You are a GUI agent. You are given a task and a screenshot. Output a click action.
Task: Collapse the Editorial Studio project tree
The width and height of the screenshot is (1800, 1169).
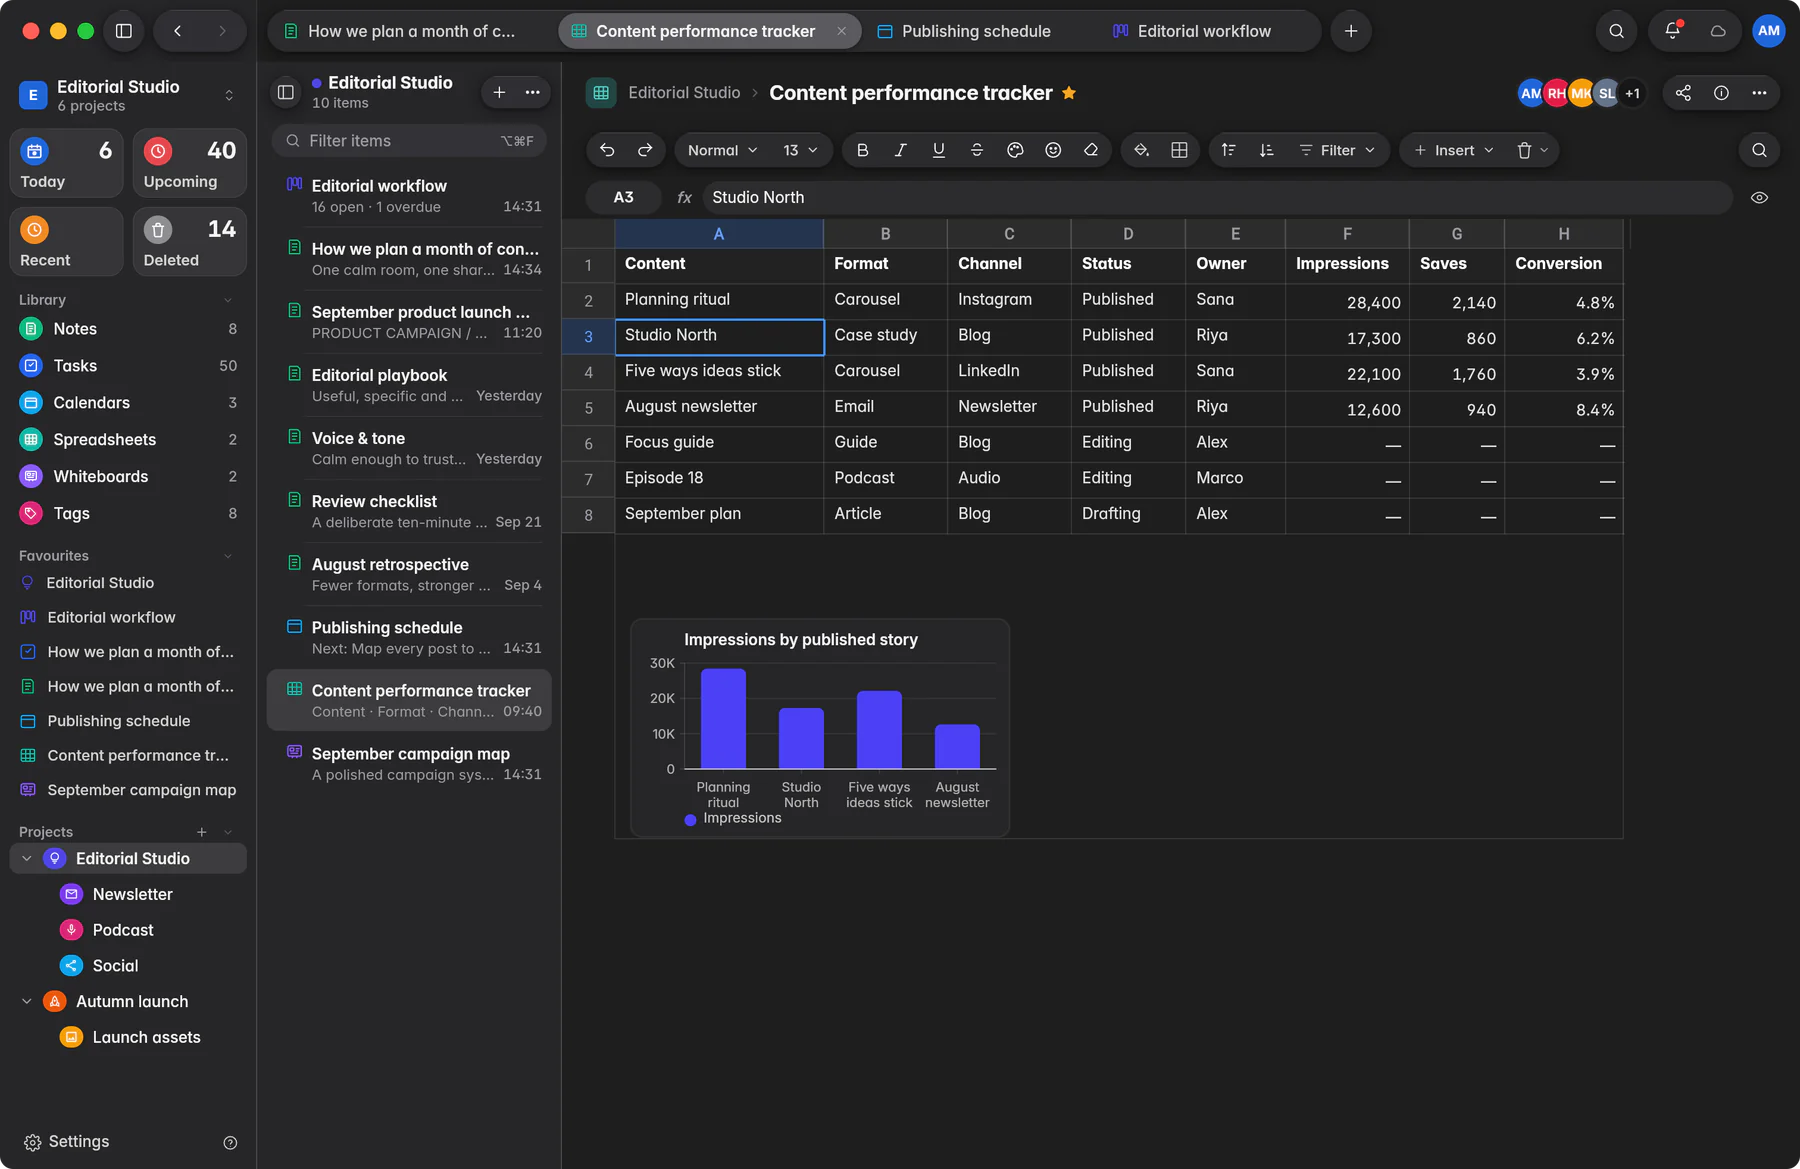pos(27,859)
